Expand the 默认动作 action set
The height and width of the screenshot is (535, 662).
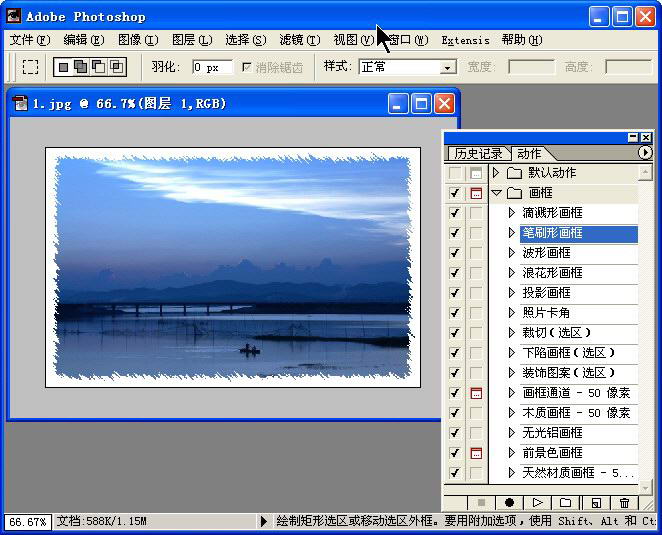pos(495,173)
